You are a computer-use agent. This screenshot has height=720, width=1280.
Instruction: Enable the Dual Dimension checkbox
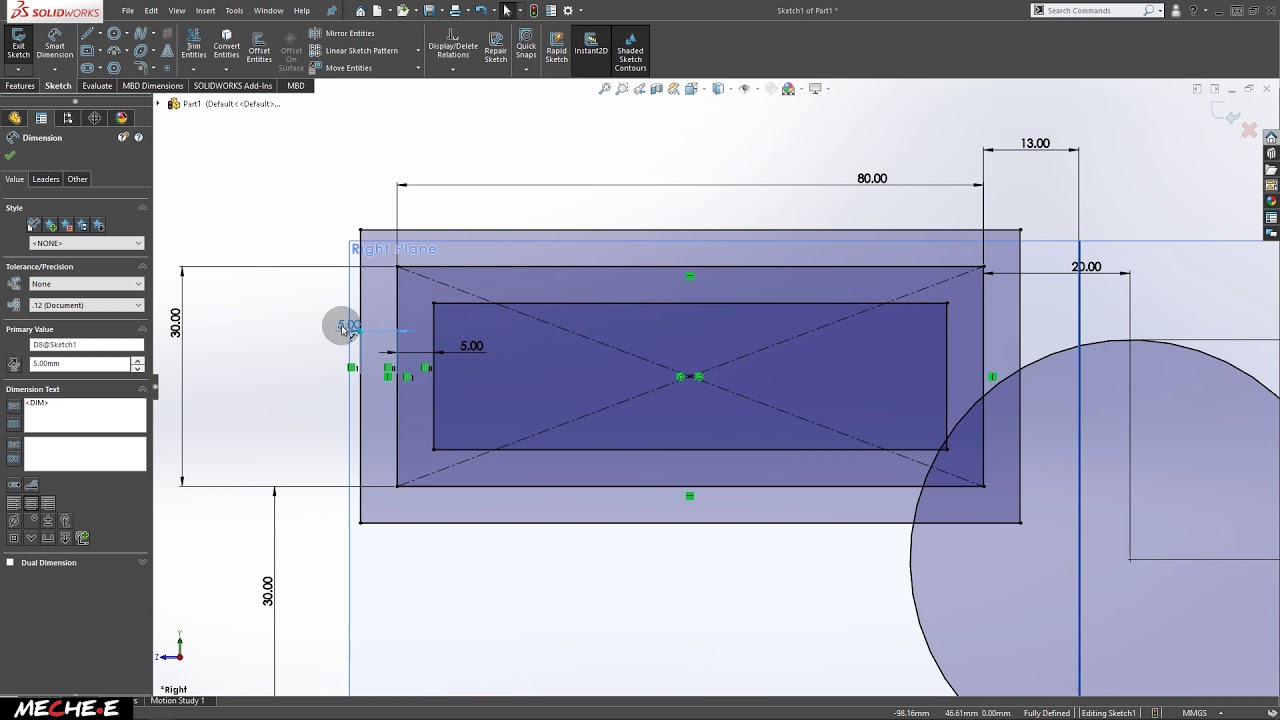coord(11,562)
